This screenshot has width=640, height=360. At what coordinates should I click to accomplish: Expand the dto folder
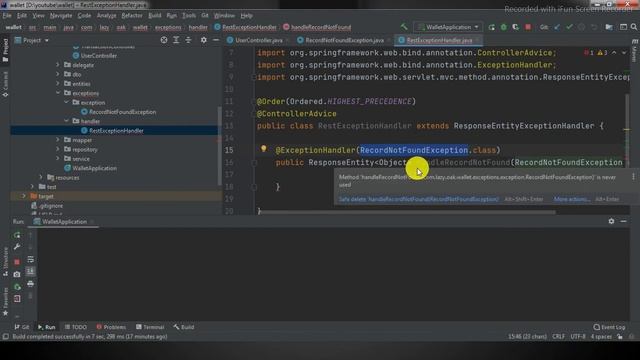[x=58, y=74]
